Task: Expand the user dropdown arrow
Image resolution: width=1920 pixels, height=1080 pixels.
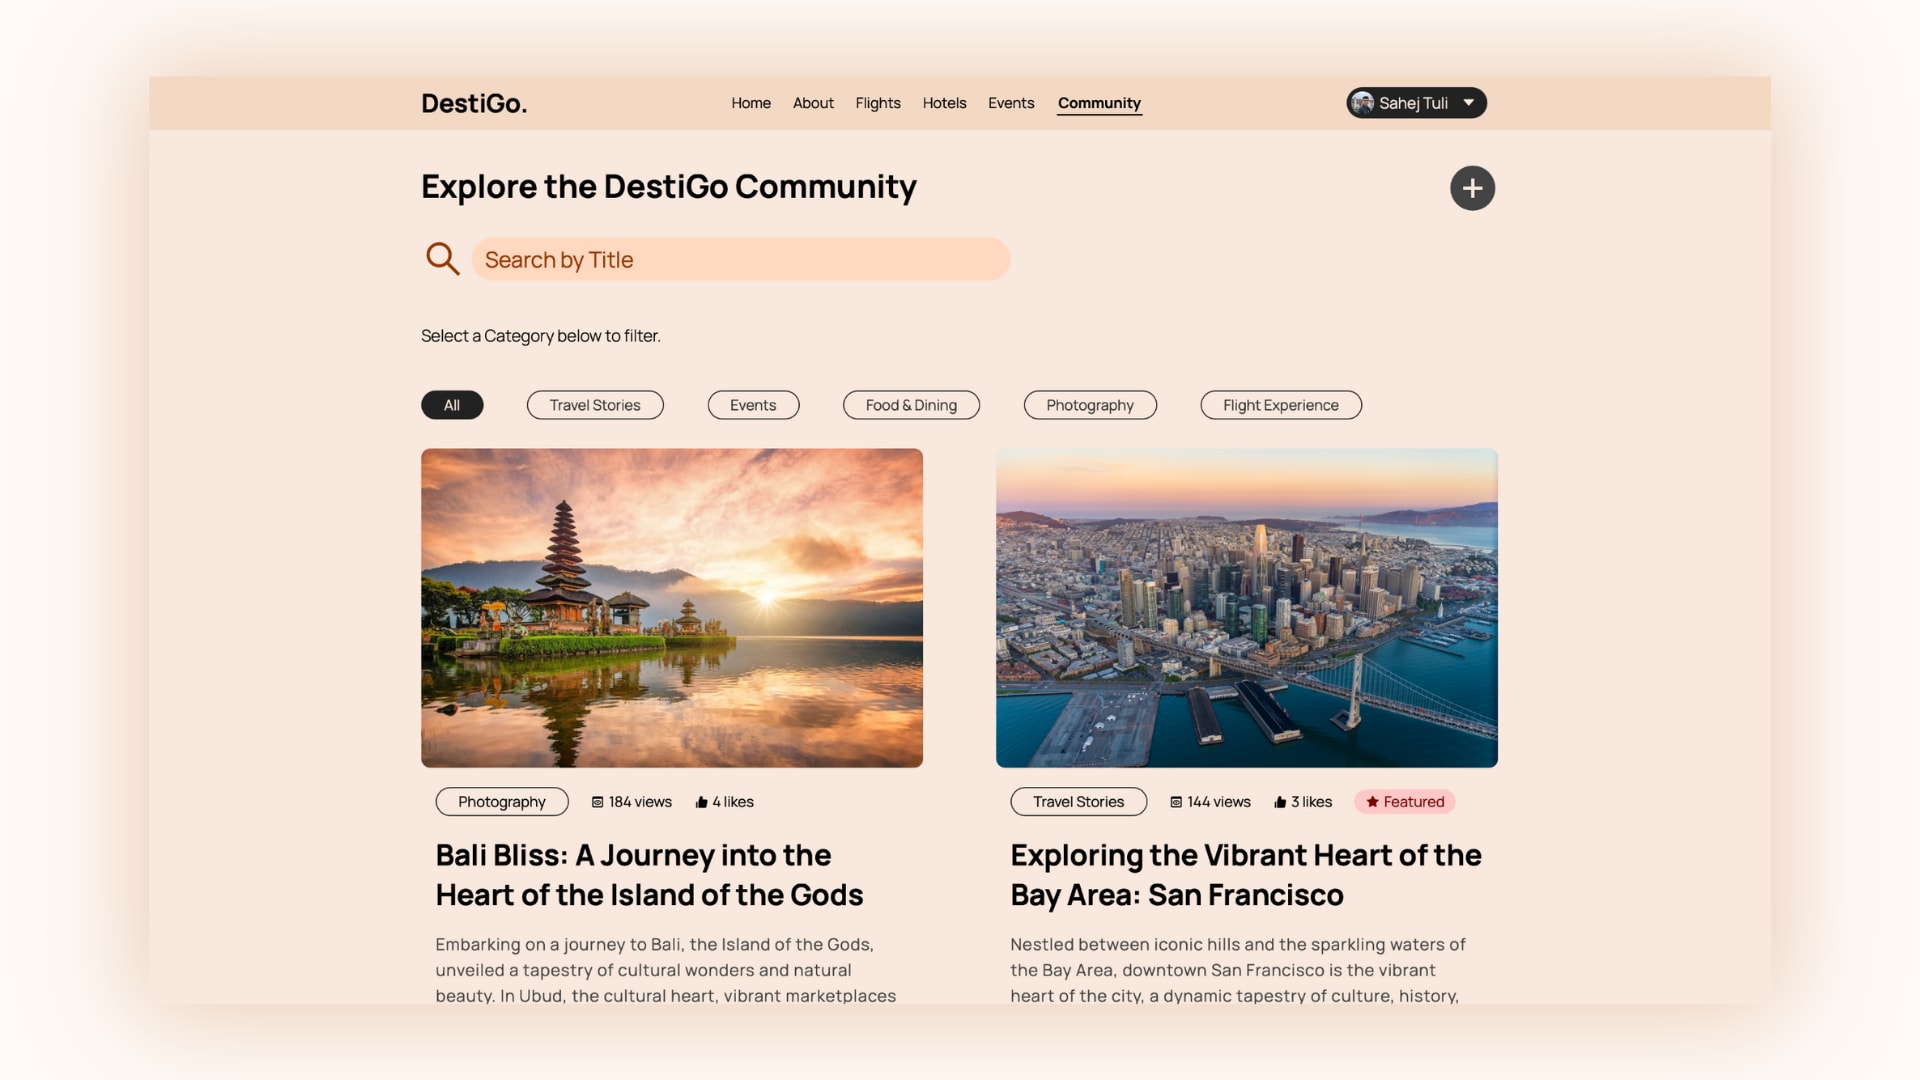Action: click(x=1468, y=103)
